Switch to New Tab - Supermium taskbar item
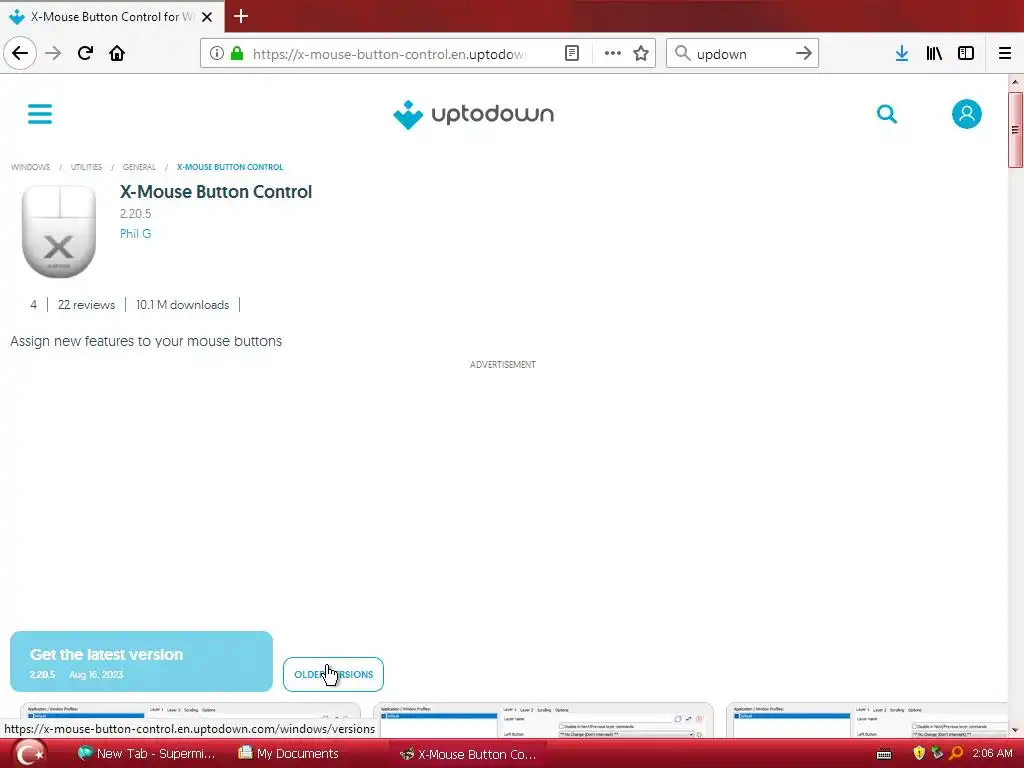1024x768 pixels. pyautogui.click(x=147, y=754)
